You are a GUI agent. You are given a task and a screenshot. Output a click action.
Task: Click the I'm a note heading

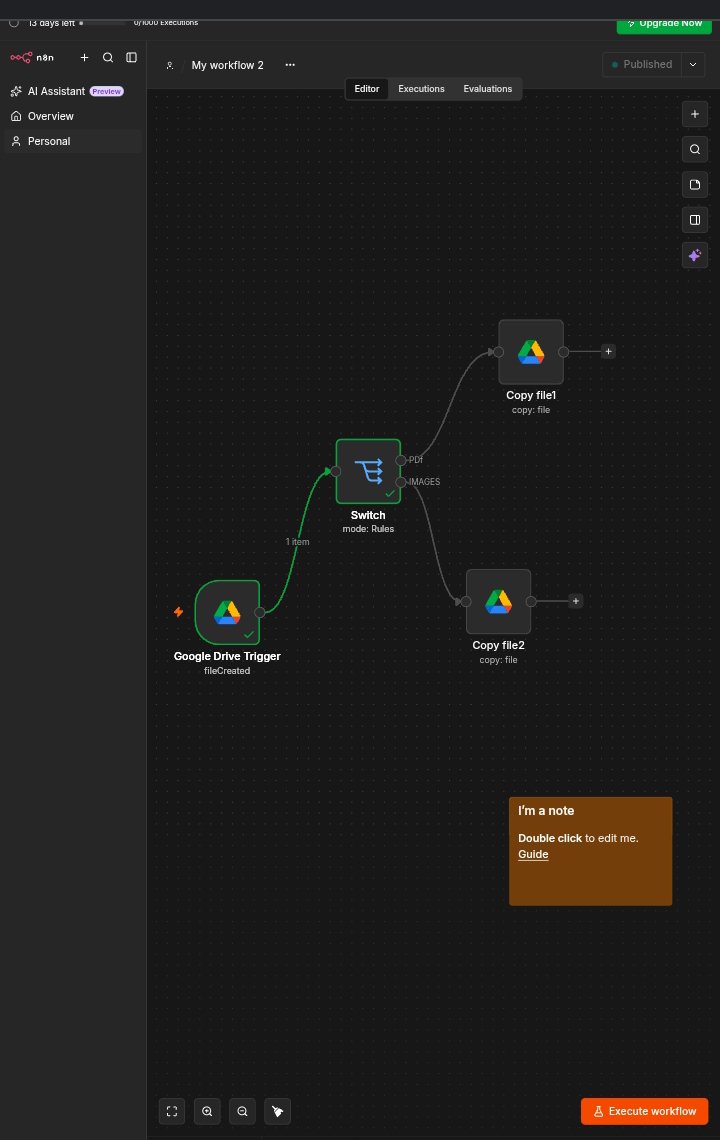tap(546, 811)
